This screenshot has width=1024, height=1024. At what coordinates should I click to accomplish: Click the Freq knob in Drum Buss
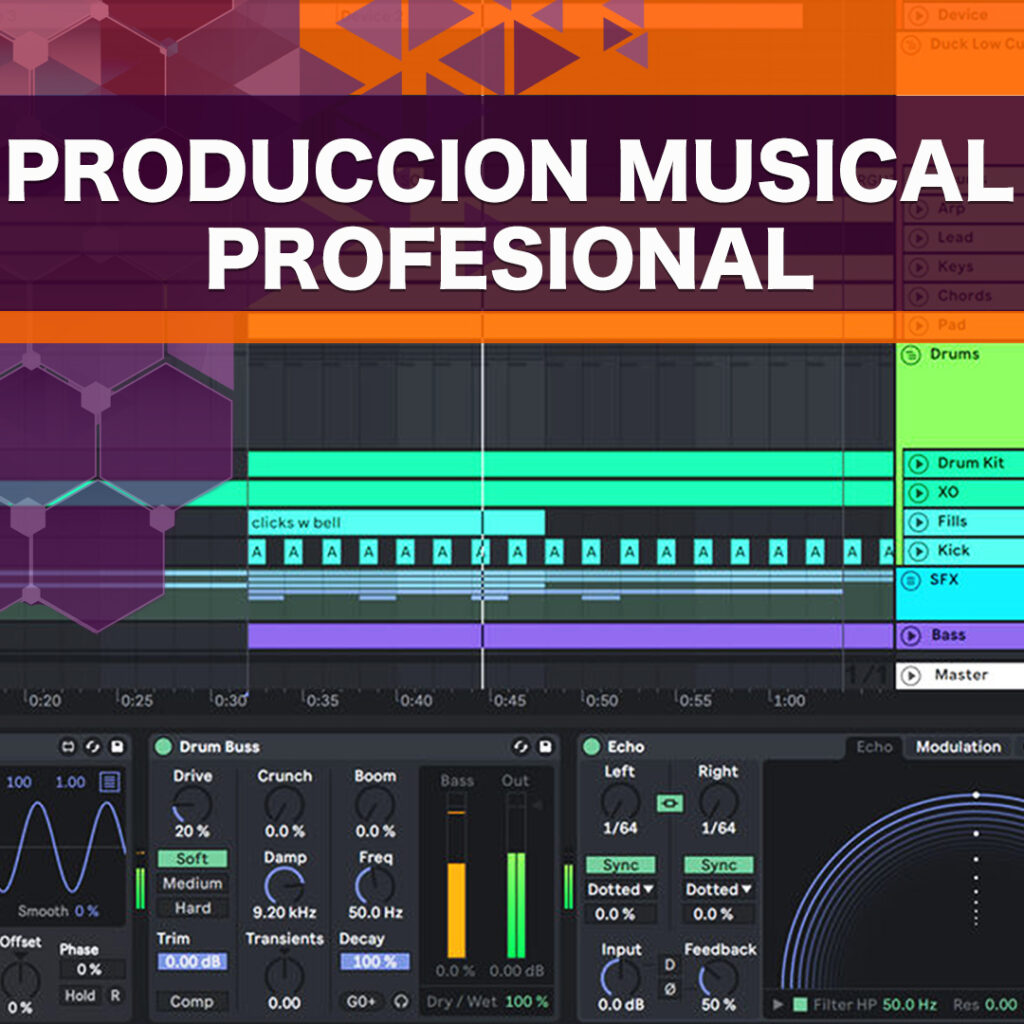[x=375, y=886]
